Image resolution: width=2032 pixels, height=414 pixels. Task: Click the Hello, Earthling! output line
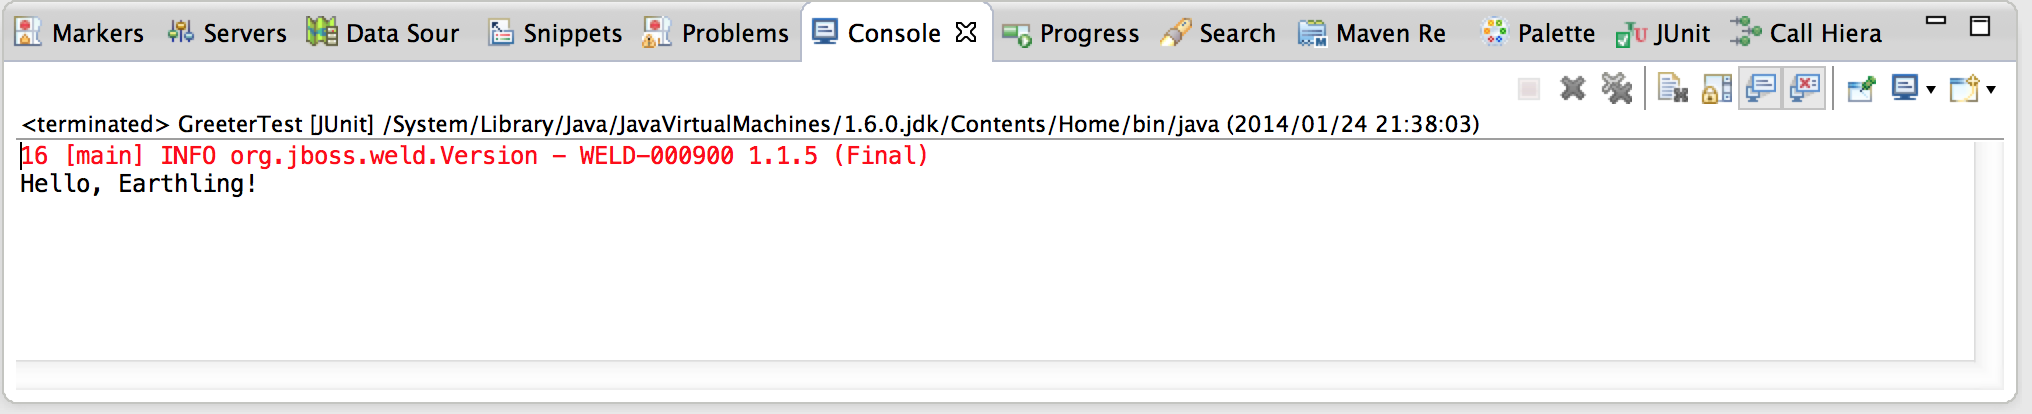point(138,184)
